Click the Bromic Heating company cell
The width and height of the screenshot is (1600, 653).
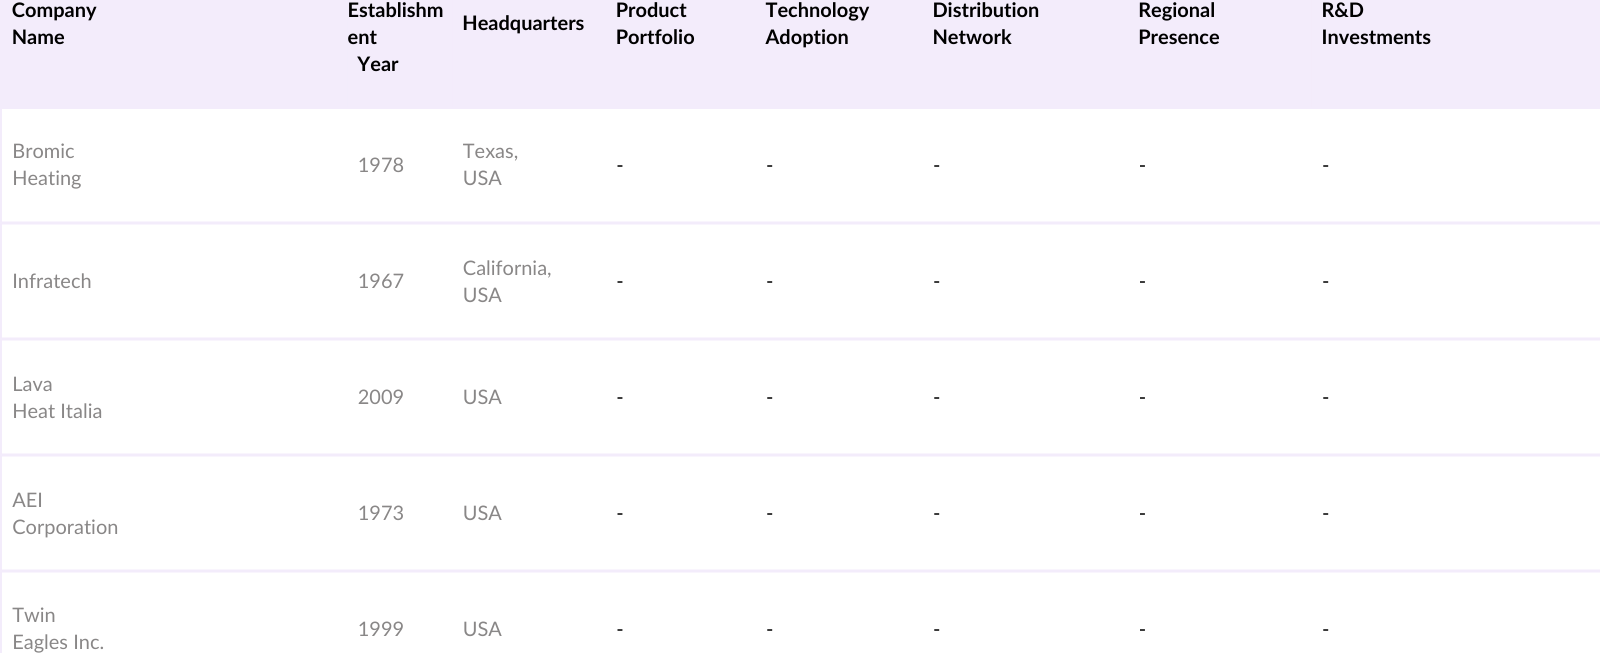[x=47, y=165]
